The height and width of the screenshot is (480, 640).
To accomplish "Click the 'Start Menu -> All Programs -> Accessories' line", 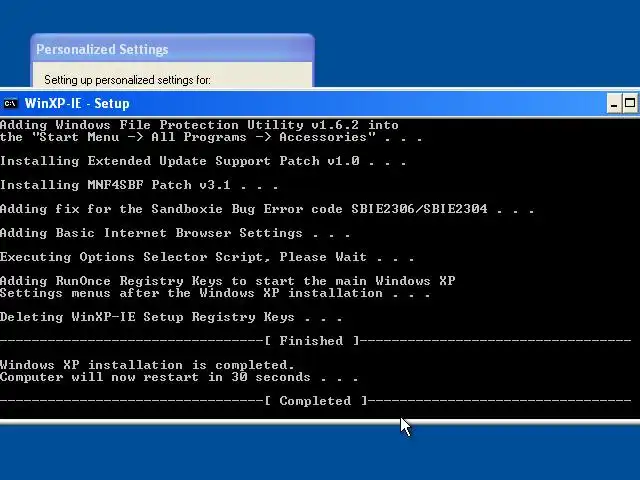I will coord(211,137).
